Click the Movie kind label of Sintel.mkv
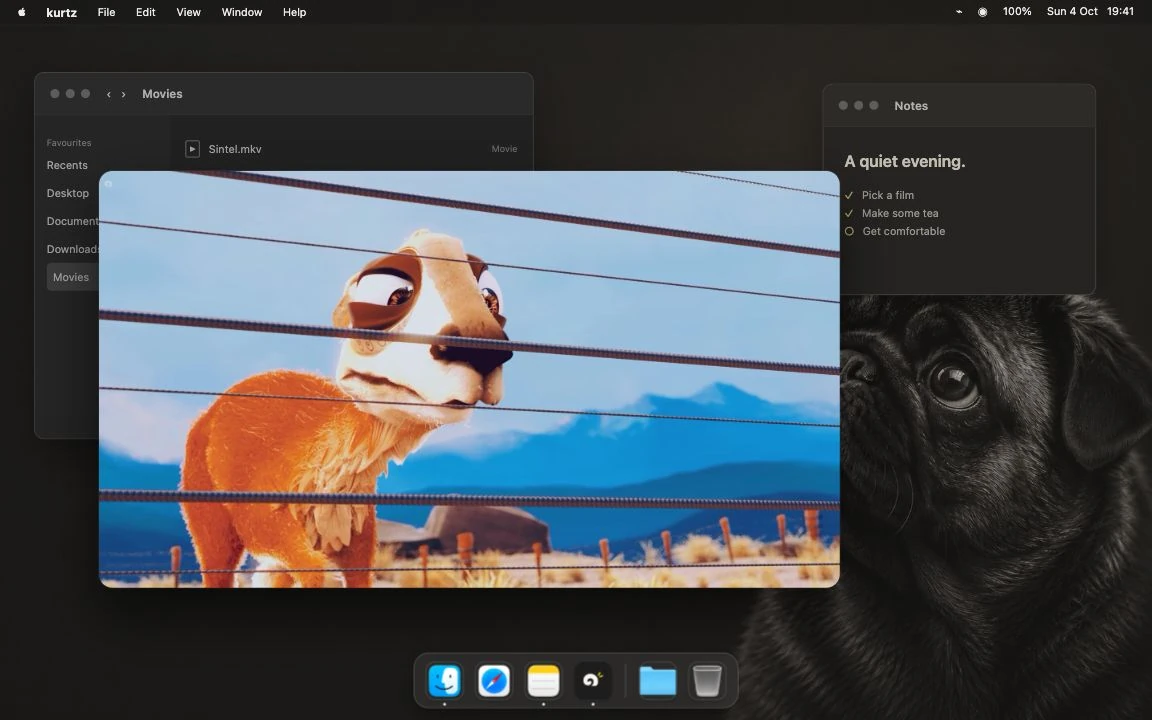This screenshot has height=720, width=1152. pos(504,149)
